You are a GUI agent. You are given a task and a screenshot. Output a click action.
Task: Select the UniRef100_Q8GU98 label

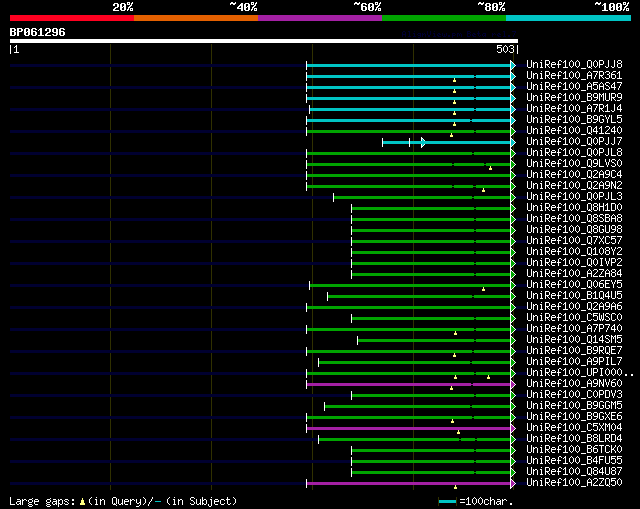[x=574, y=229]
